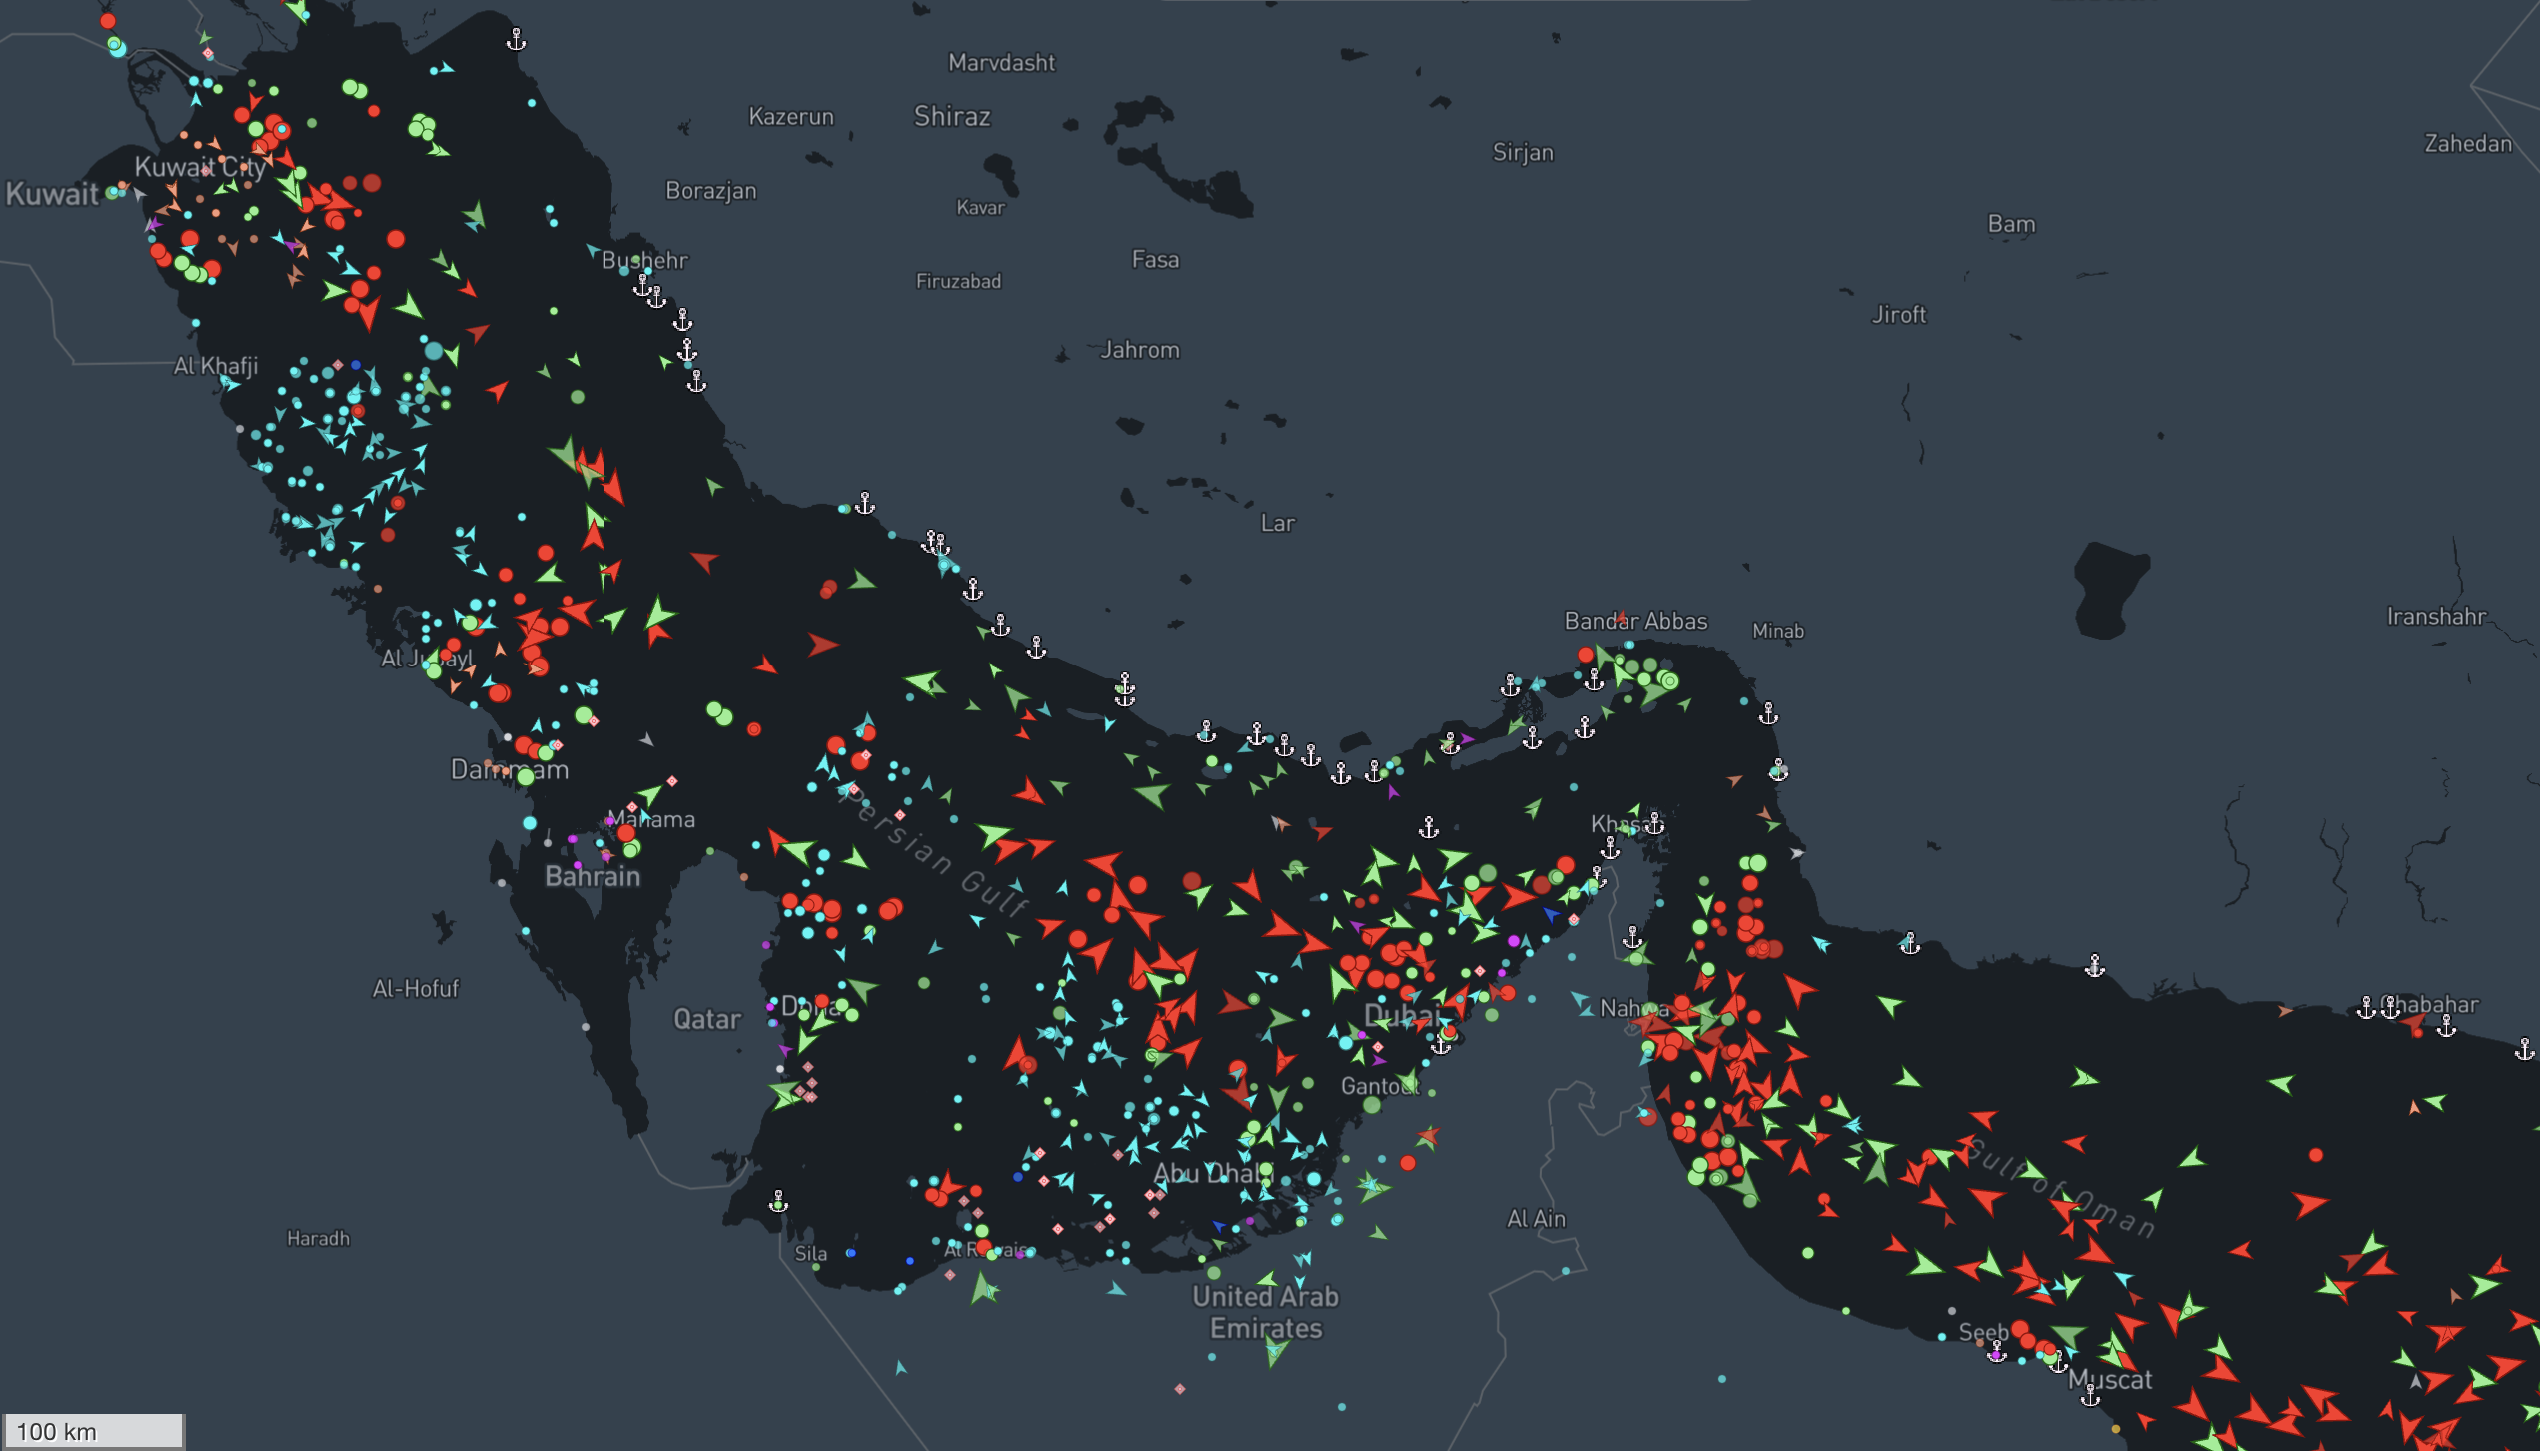Select the Kuwait City label
The image size is (2540, 1451).
pos(204,170)
